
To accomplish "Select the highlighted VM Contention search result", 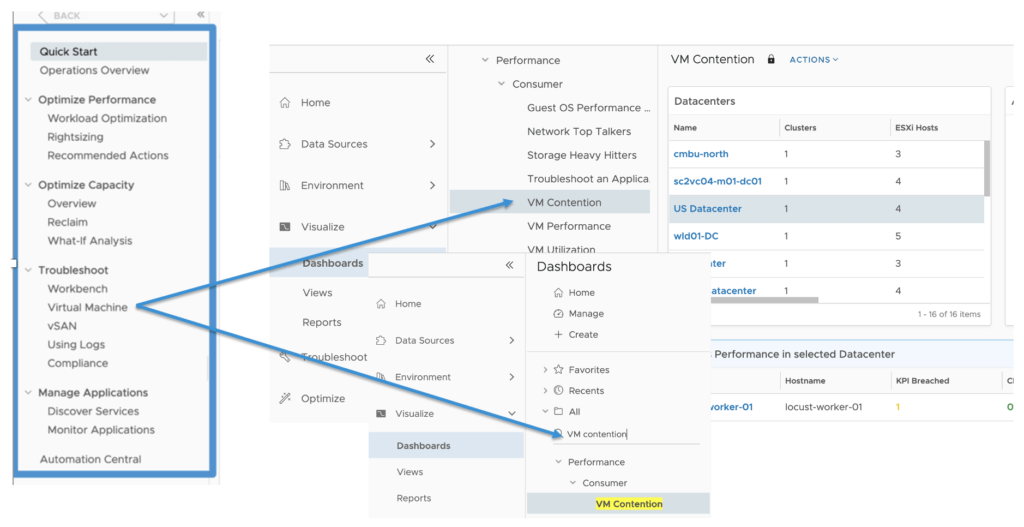I will [628, 504].
